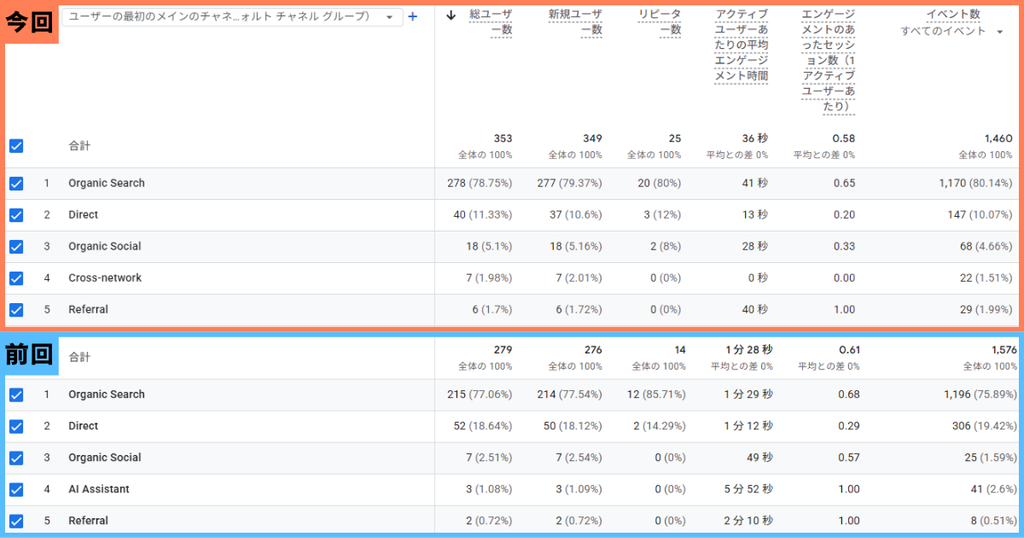Click the 22 (1.51%) events cell
1024x538 pixels.
point(986,277)
